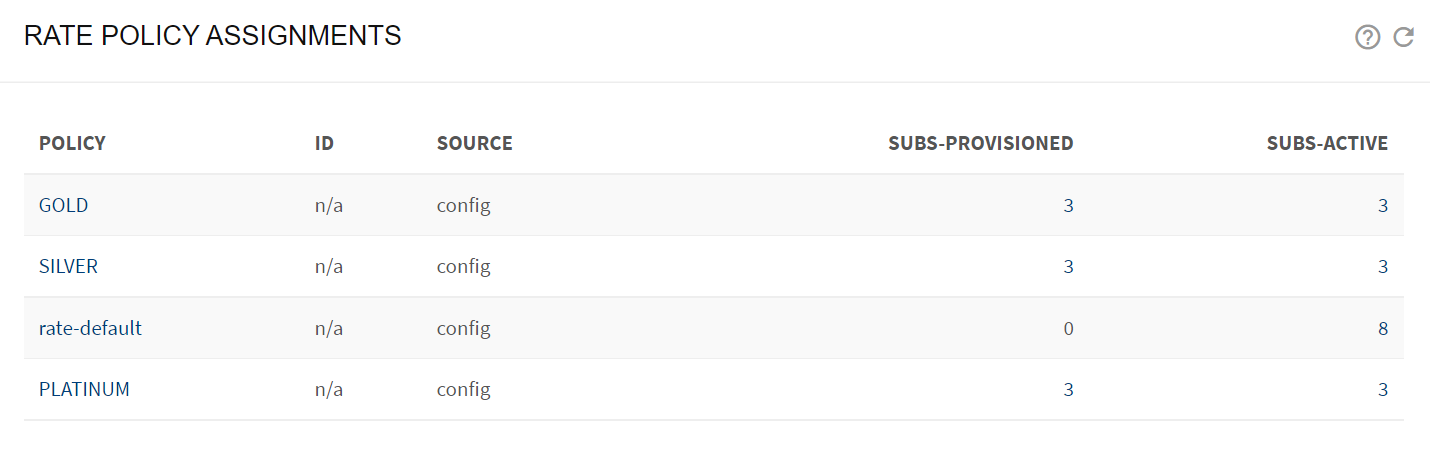Open the PLATINUM policy link
1430x454 pixels.
(x=84, y=389)
